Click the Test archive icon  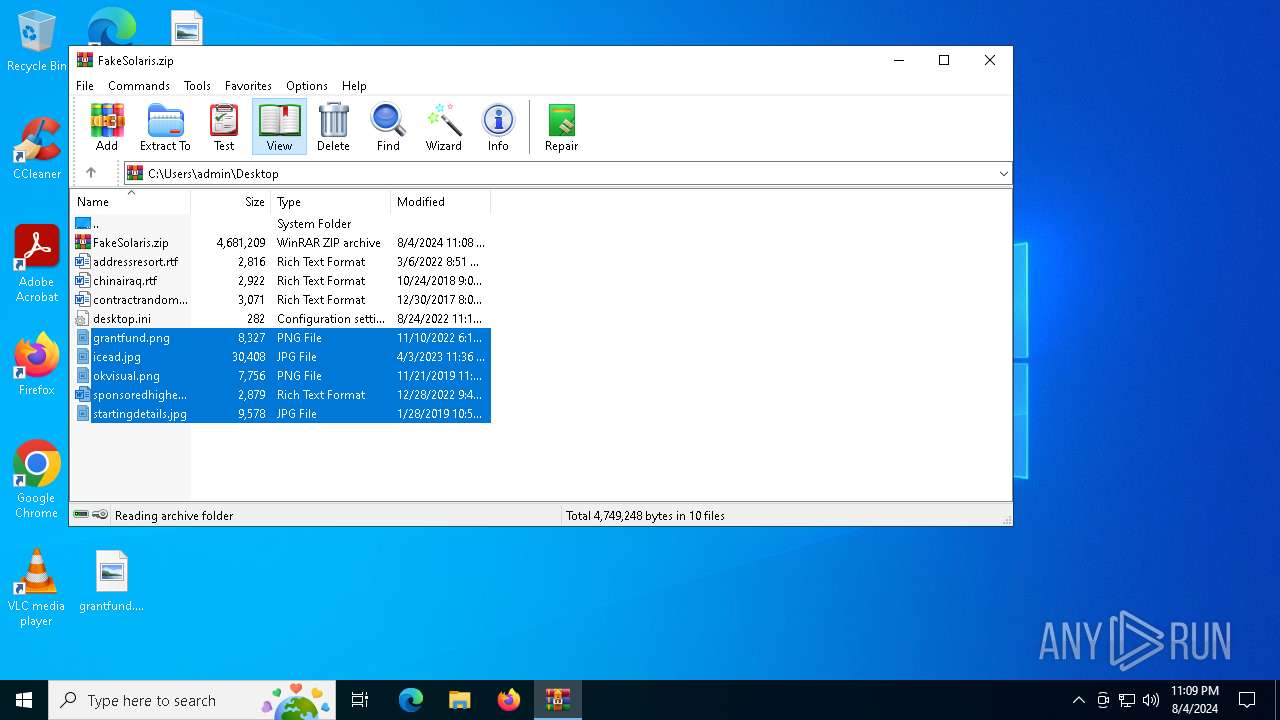point(224,127)
